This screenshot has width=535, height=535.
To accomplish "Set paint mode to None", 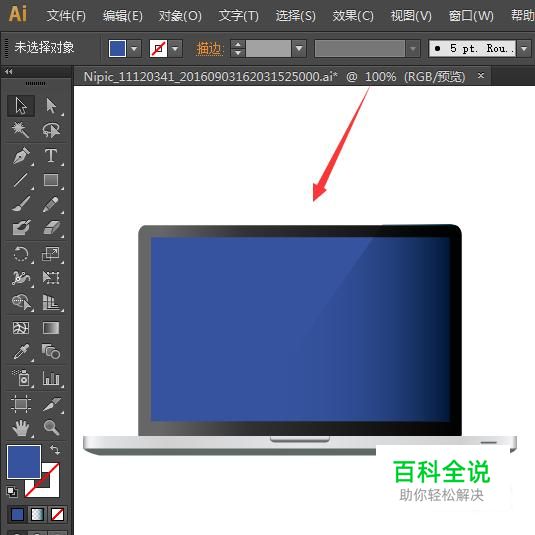I will click(x=57, y=515).
